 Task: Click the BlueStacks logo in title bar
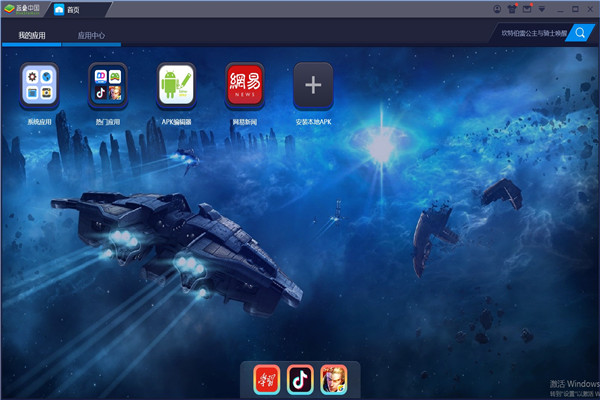(x=22, y=9)
